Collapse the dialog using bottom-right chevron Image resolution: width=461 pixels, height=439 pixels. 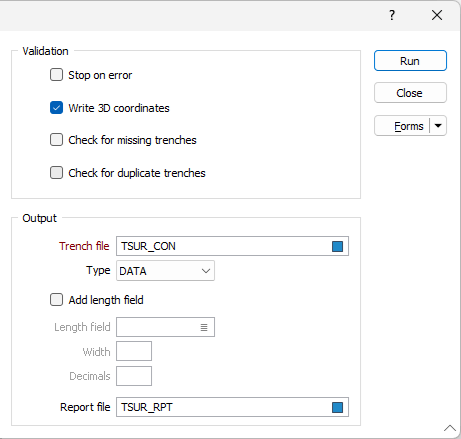pos(450,428)
